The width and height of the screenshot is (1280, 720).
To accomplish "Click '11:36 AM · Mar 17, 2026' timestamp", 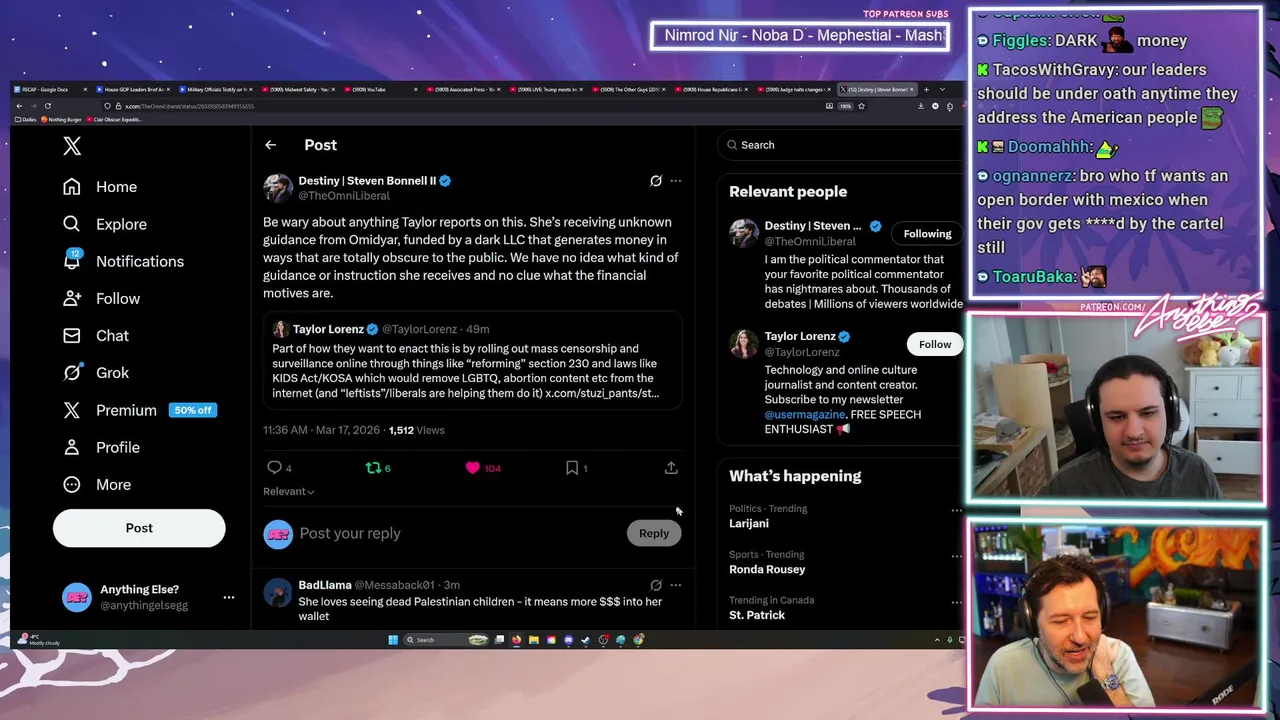I will pos(321,430).
